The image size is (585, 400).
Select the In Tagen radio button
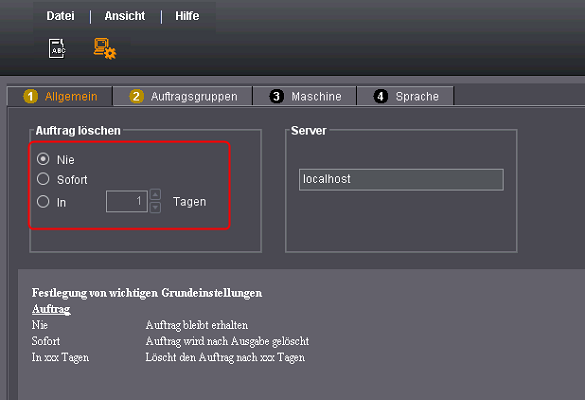(43, 201)
